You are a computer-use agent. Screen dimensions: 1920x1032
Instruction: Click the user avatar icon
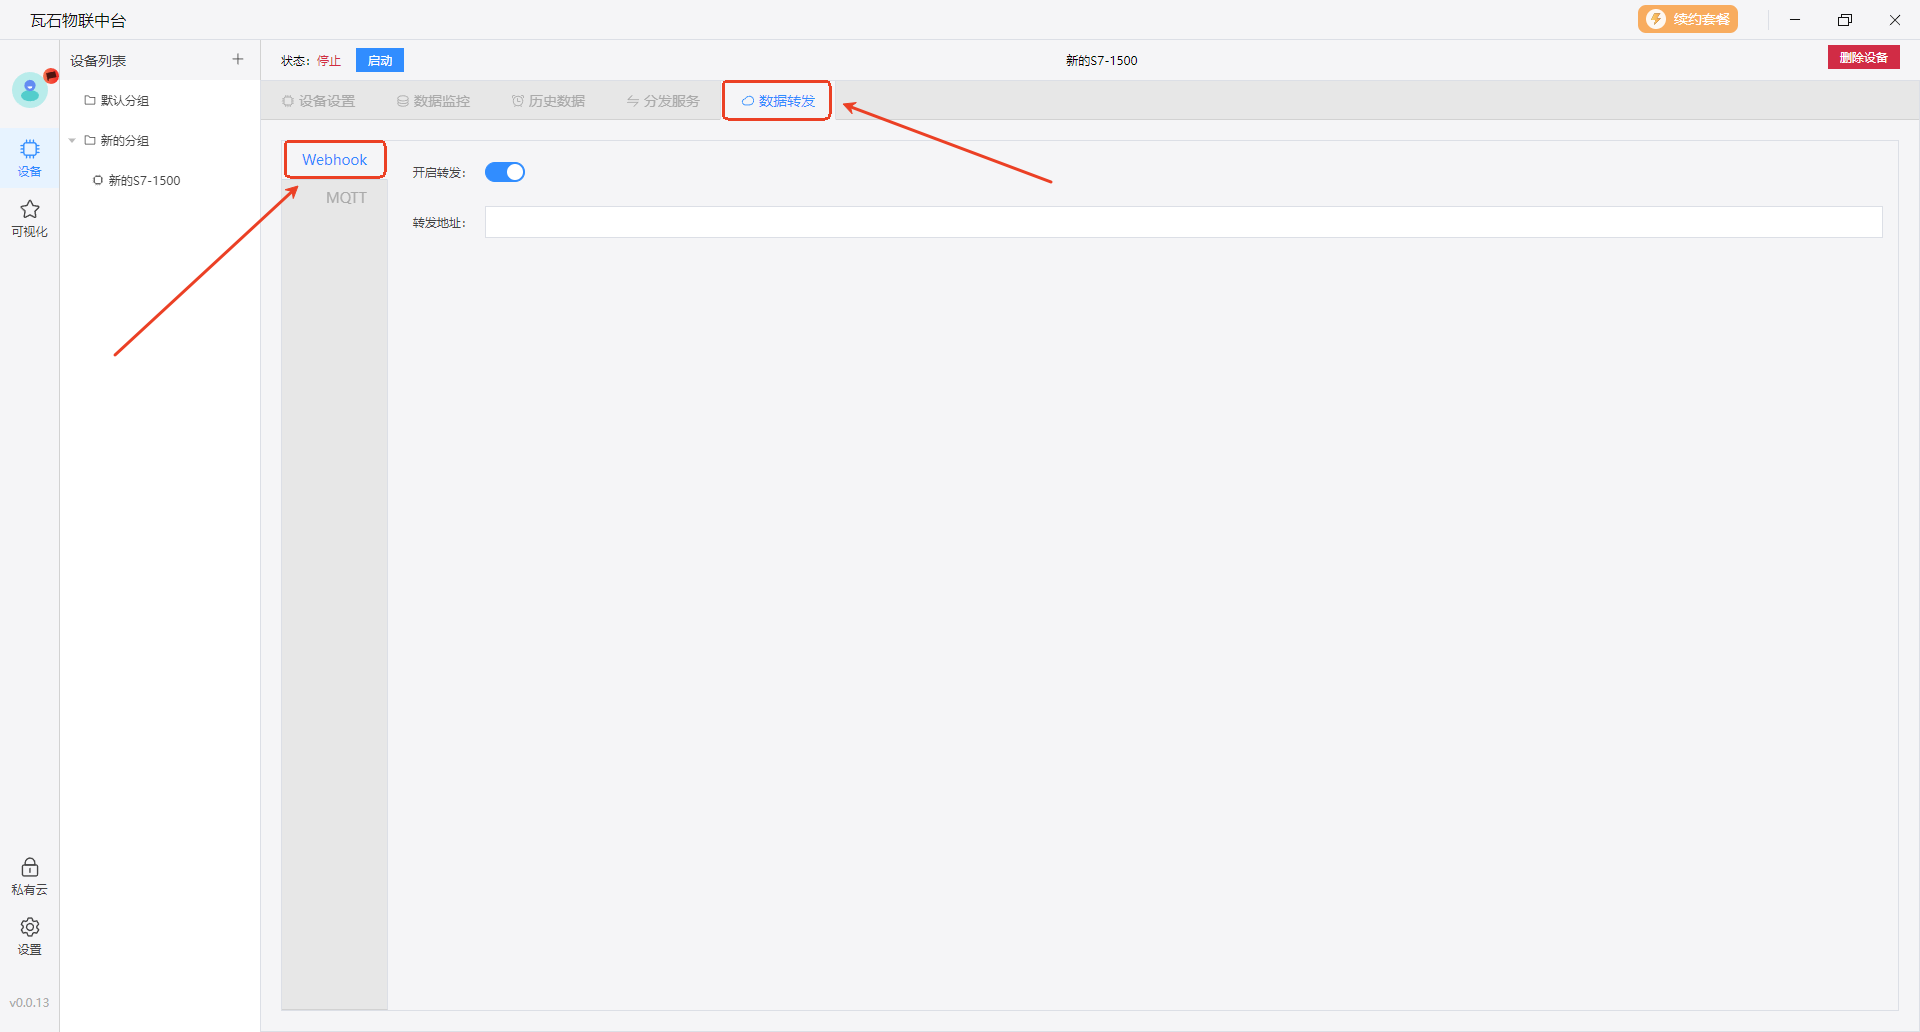click(30, 91)
